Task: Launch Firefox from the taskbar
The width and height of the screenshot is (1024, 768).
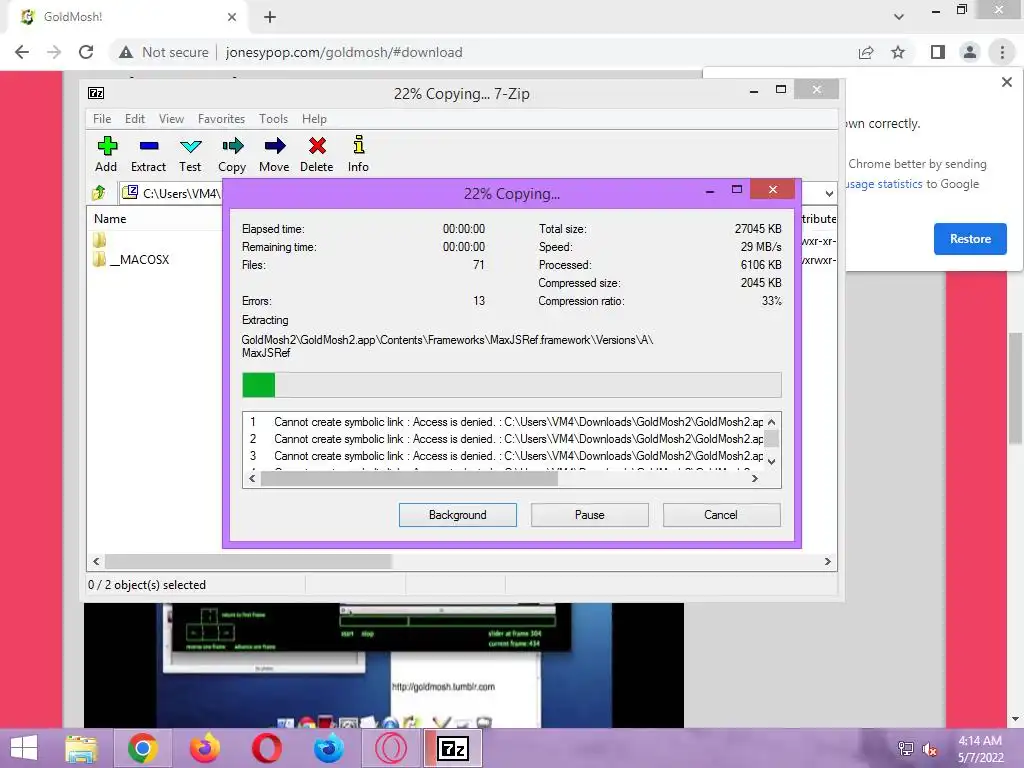Action: tap(204, 748)
